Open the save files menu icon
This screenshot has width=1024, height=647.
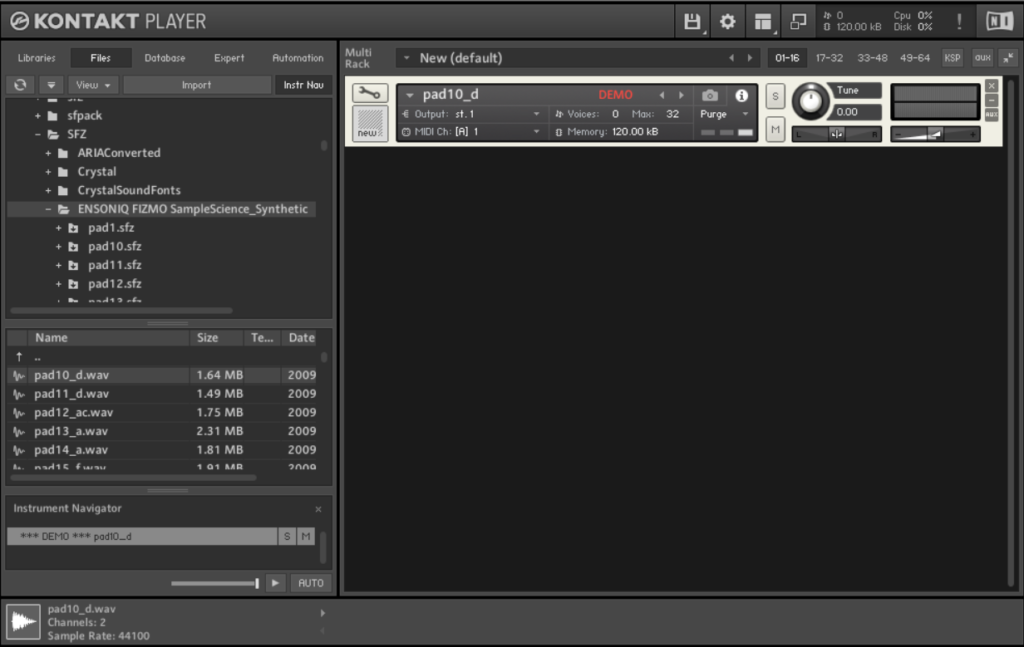coord(692,22)
